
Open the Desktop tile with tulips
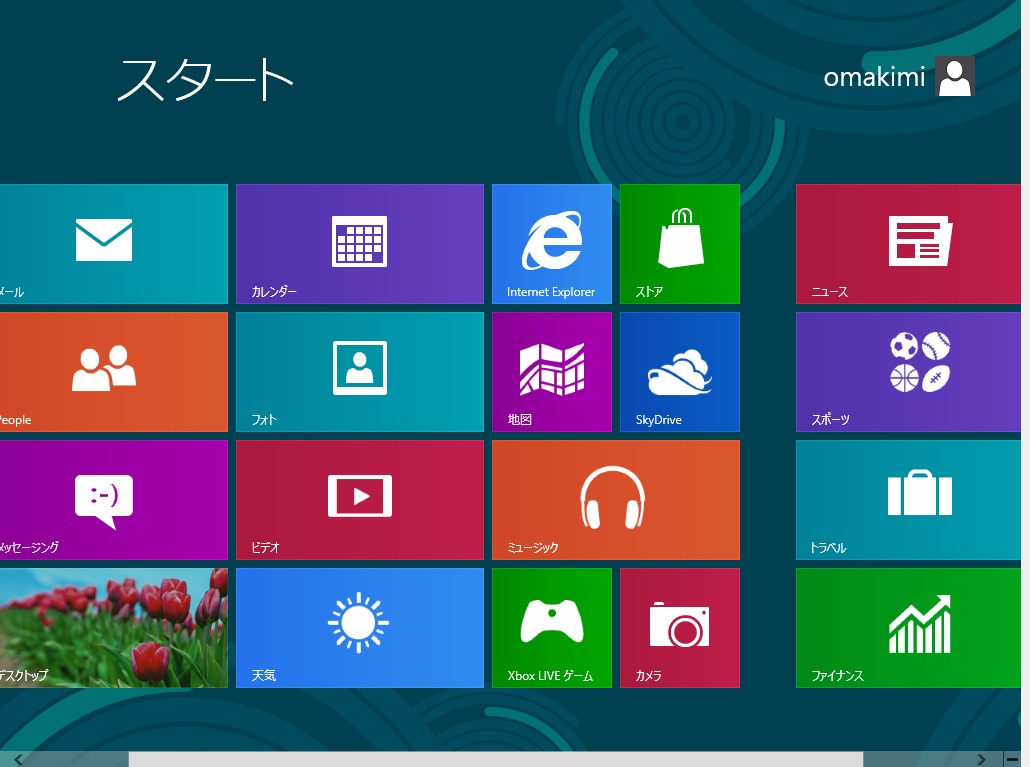click(x=113, y=628)
